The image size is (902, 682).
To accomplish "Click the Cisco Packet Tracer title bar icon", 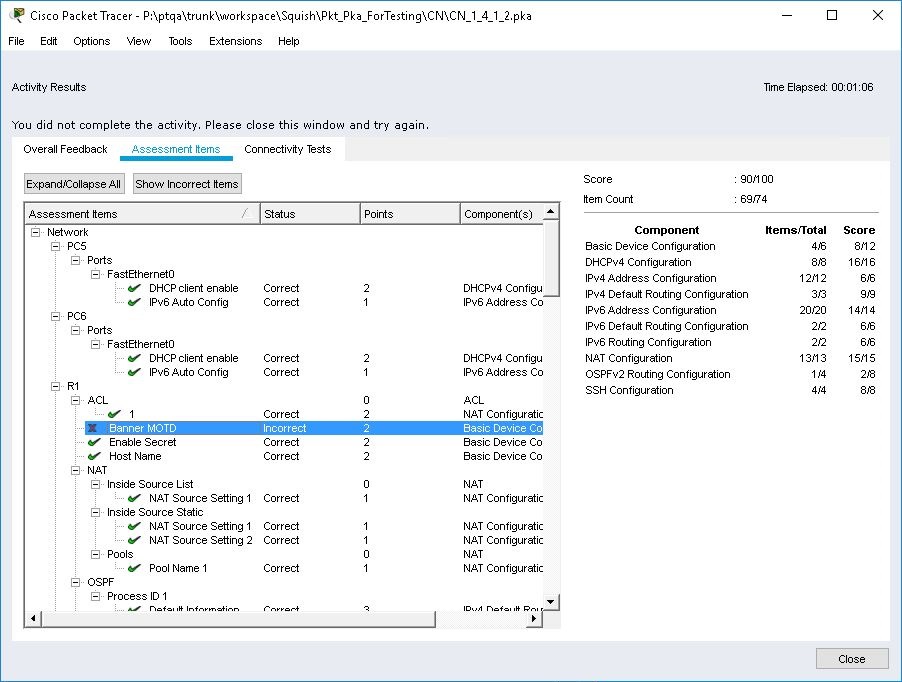I will pos(17,15).
